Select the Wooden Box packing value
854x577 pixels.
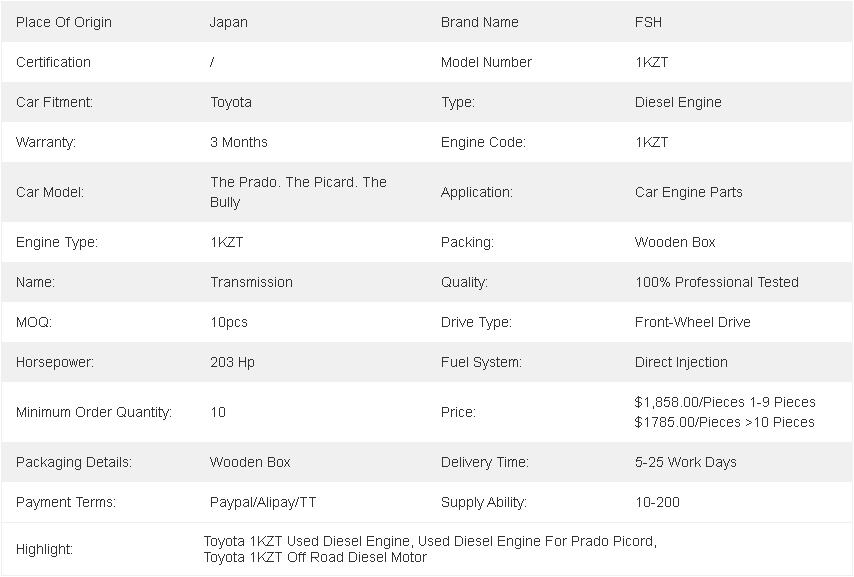coord(675,242)
